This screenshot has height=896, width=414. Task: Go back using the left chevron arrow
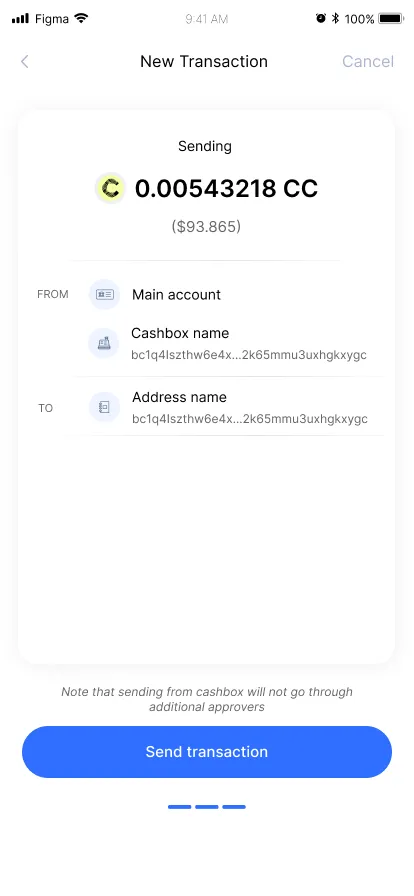25,62
